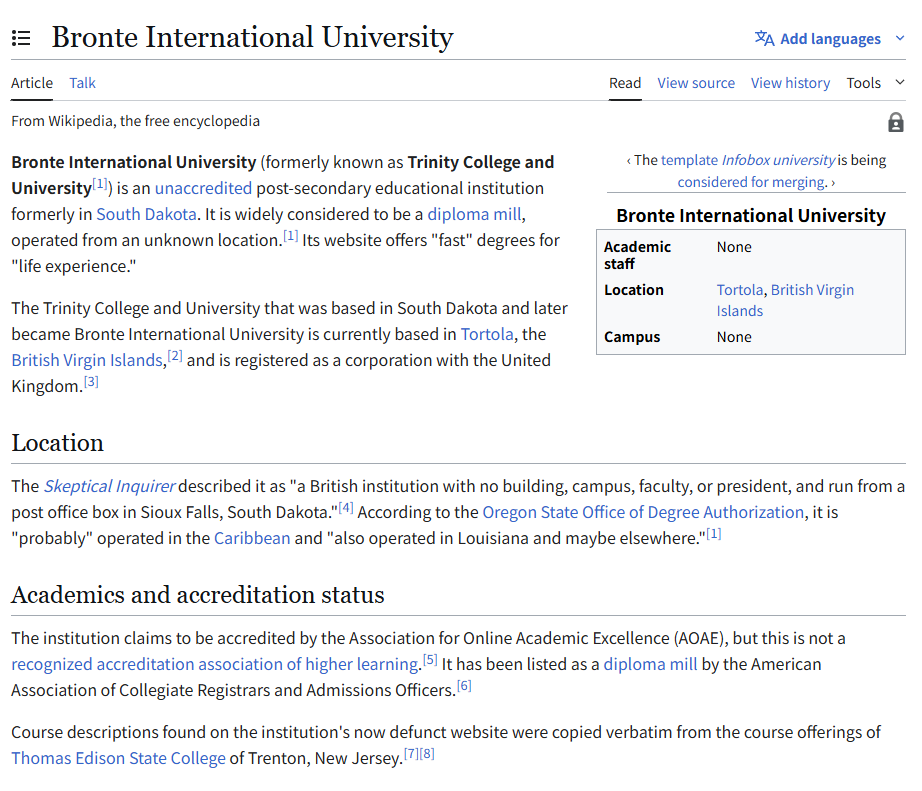This screenshot has height=791, width=922.
Task: Visit the unaccredited article link
Action: [x=203, y=188]
